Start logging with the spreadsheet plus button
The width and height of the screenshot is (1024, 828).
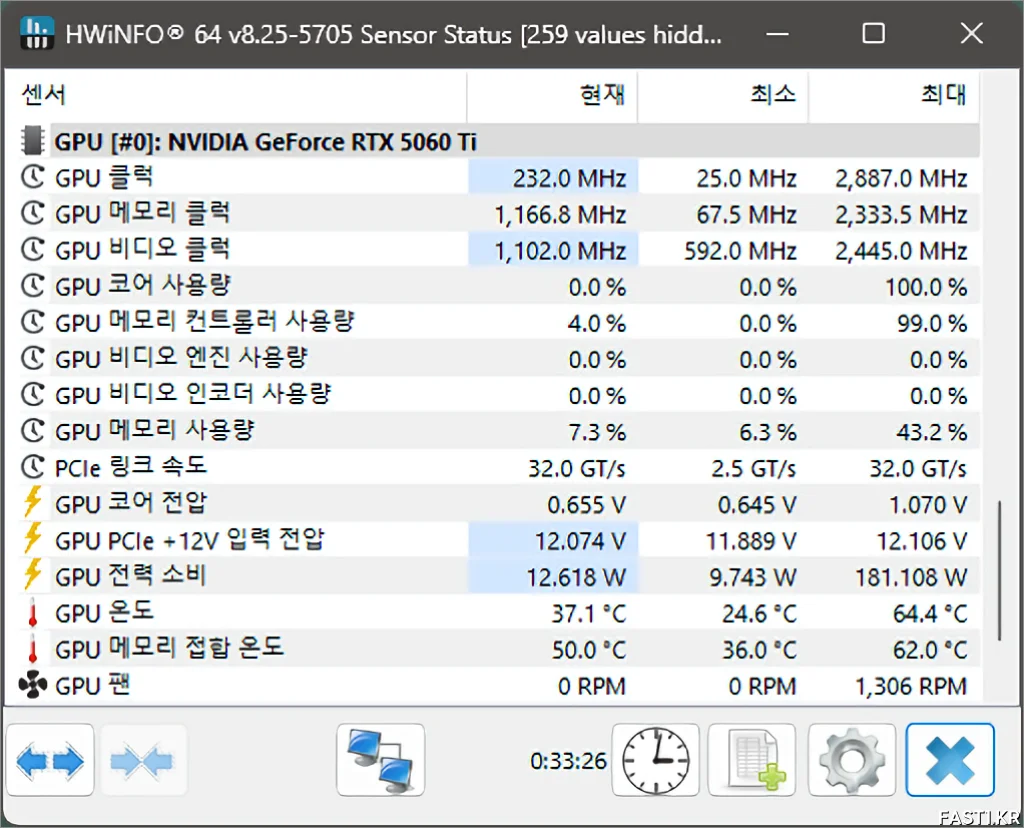pos(752,760)
